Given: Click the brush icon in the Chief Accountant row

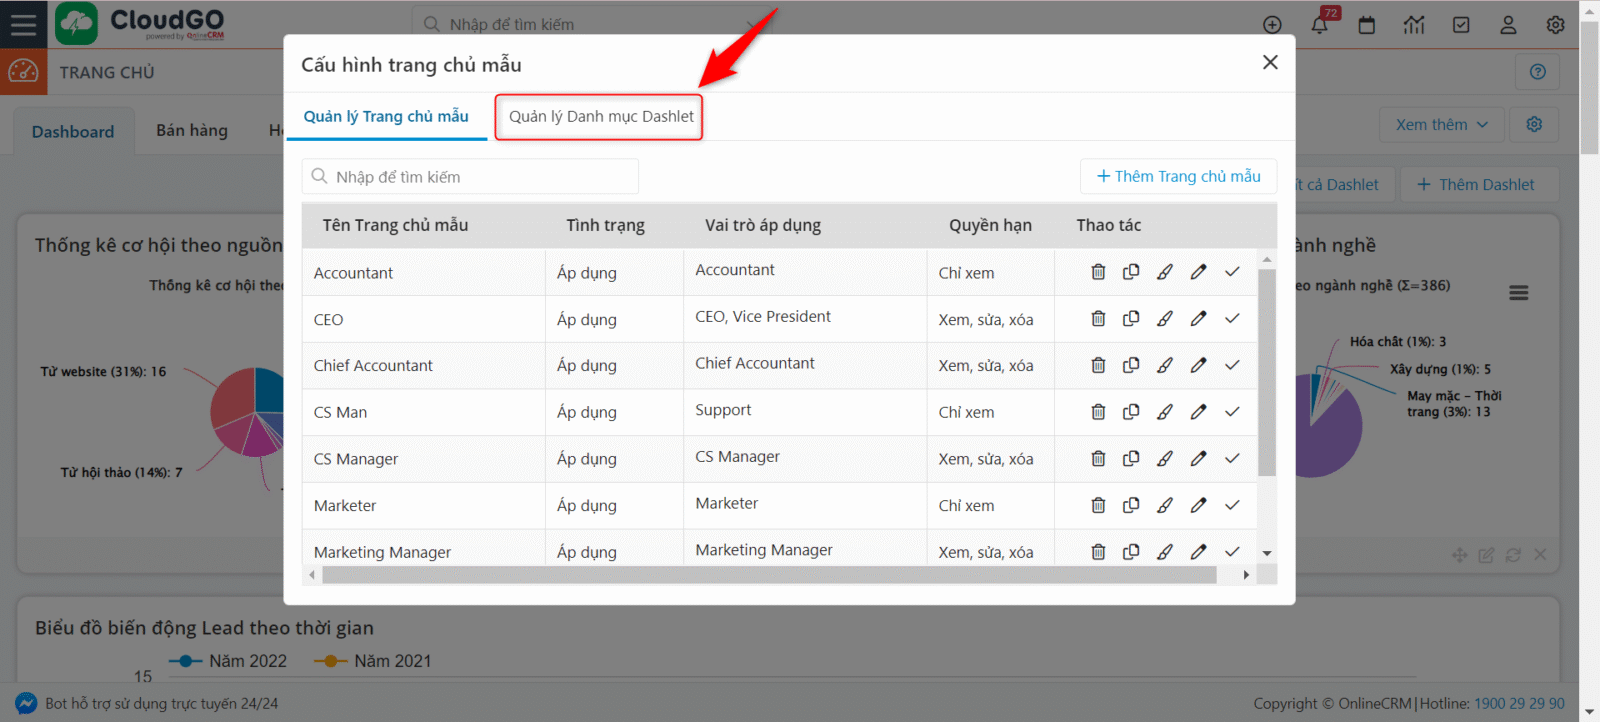Looking at the screenshot, I should tap(1165, 365).
